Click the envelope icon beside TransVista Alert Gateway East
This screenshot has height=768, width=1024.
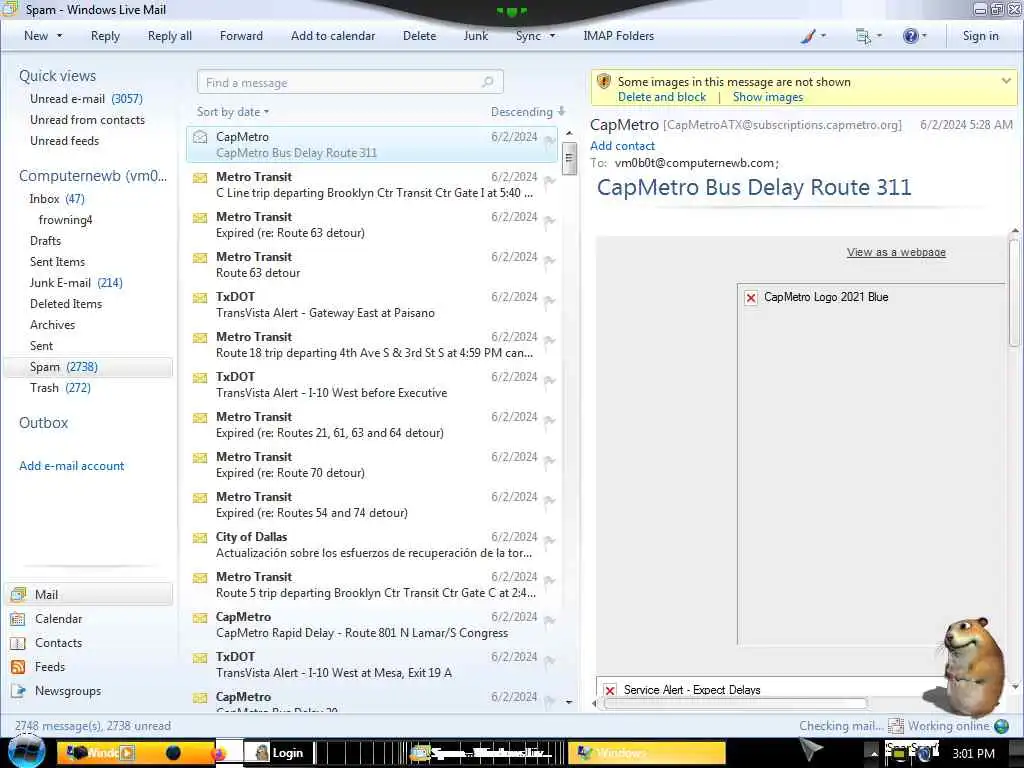point(200,298)
